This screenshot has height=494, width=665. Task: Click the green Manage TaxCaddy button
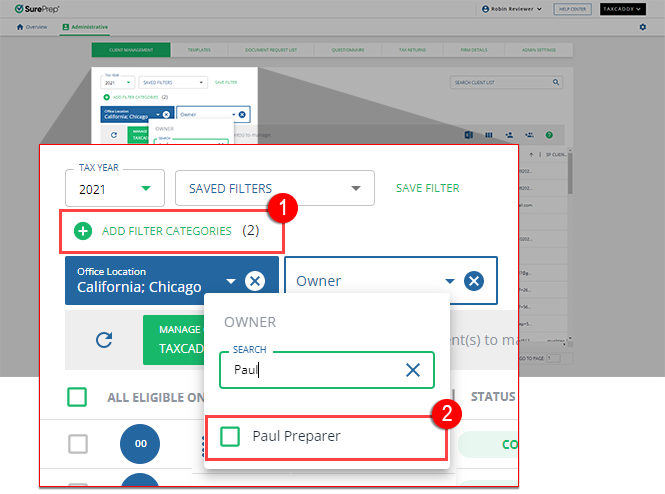pos(174,340)
